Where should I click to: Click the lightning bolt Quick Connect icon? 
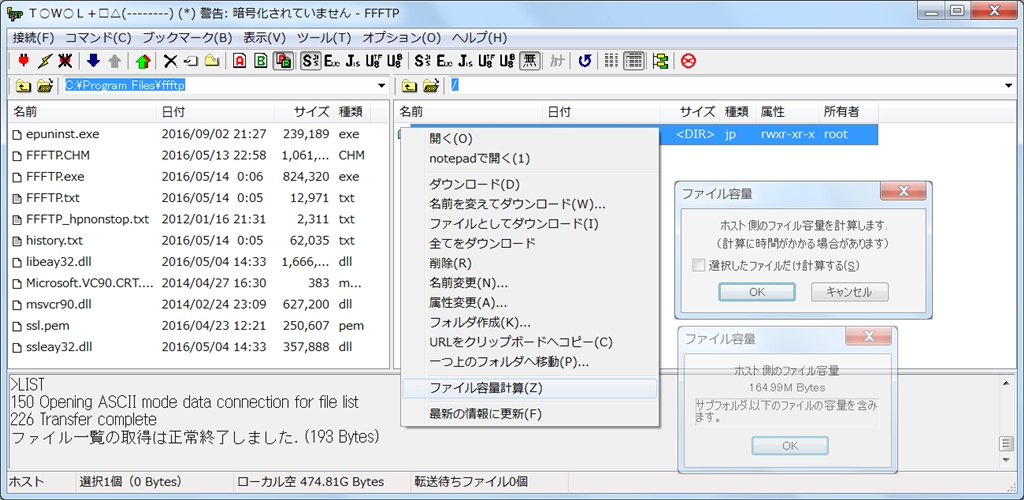pos(44,61)
